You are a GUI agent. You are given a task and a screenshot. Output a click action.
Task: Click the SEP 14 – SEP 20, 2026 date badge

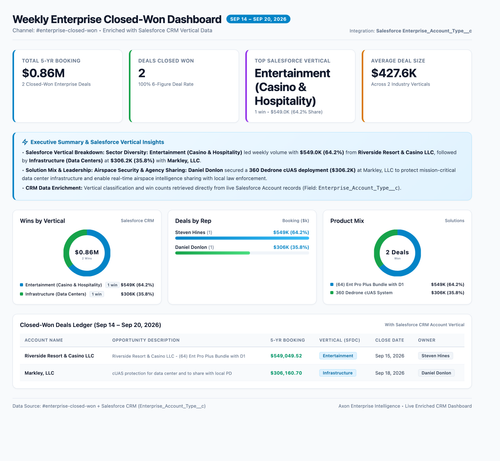tap(258, 19)
